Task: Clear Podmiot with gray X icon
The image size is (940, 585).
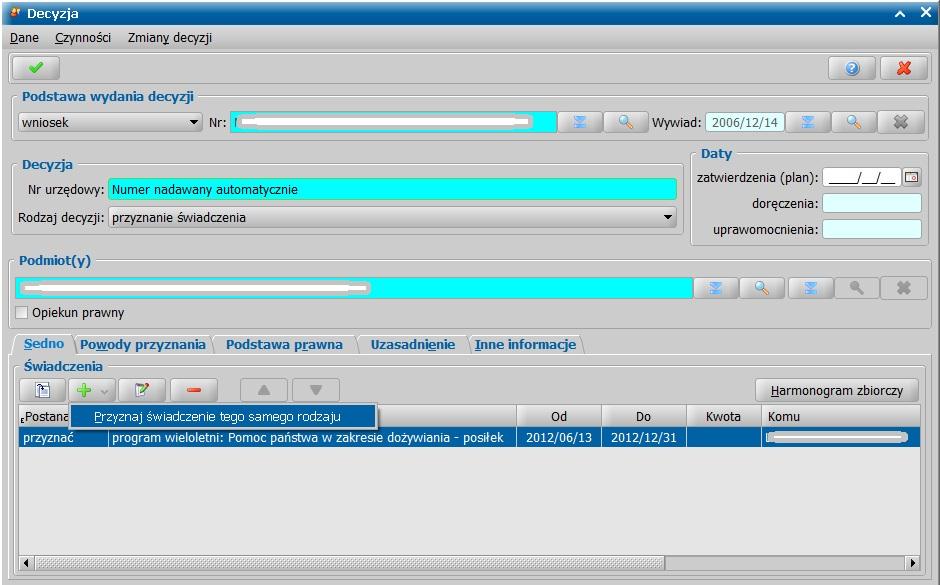Action: pos(903,288)
